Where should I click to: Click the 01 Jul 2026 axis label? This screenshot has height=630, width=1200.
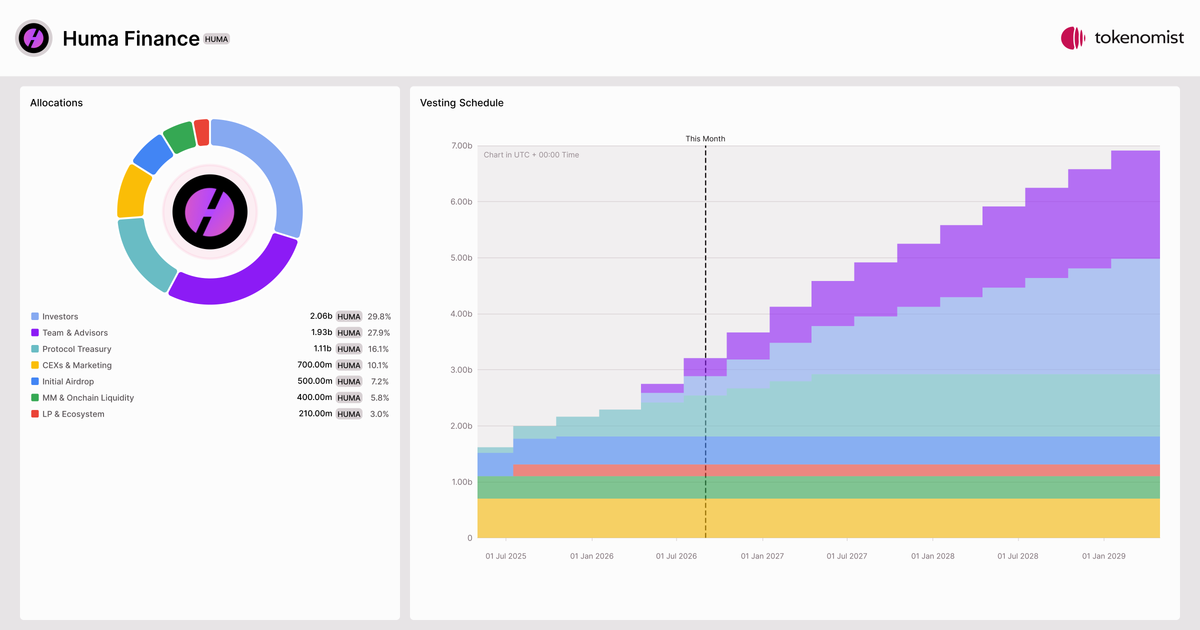[x=677, y=555]
